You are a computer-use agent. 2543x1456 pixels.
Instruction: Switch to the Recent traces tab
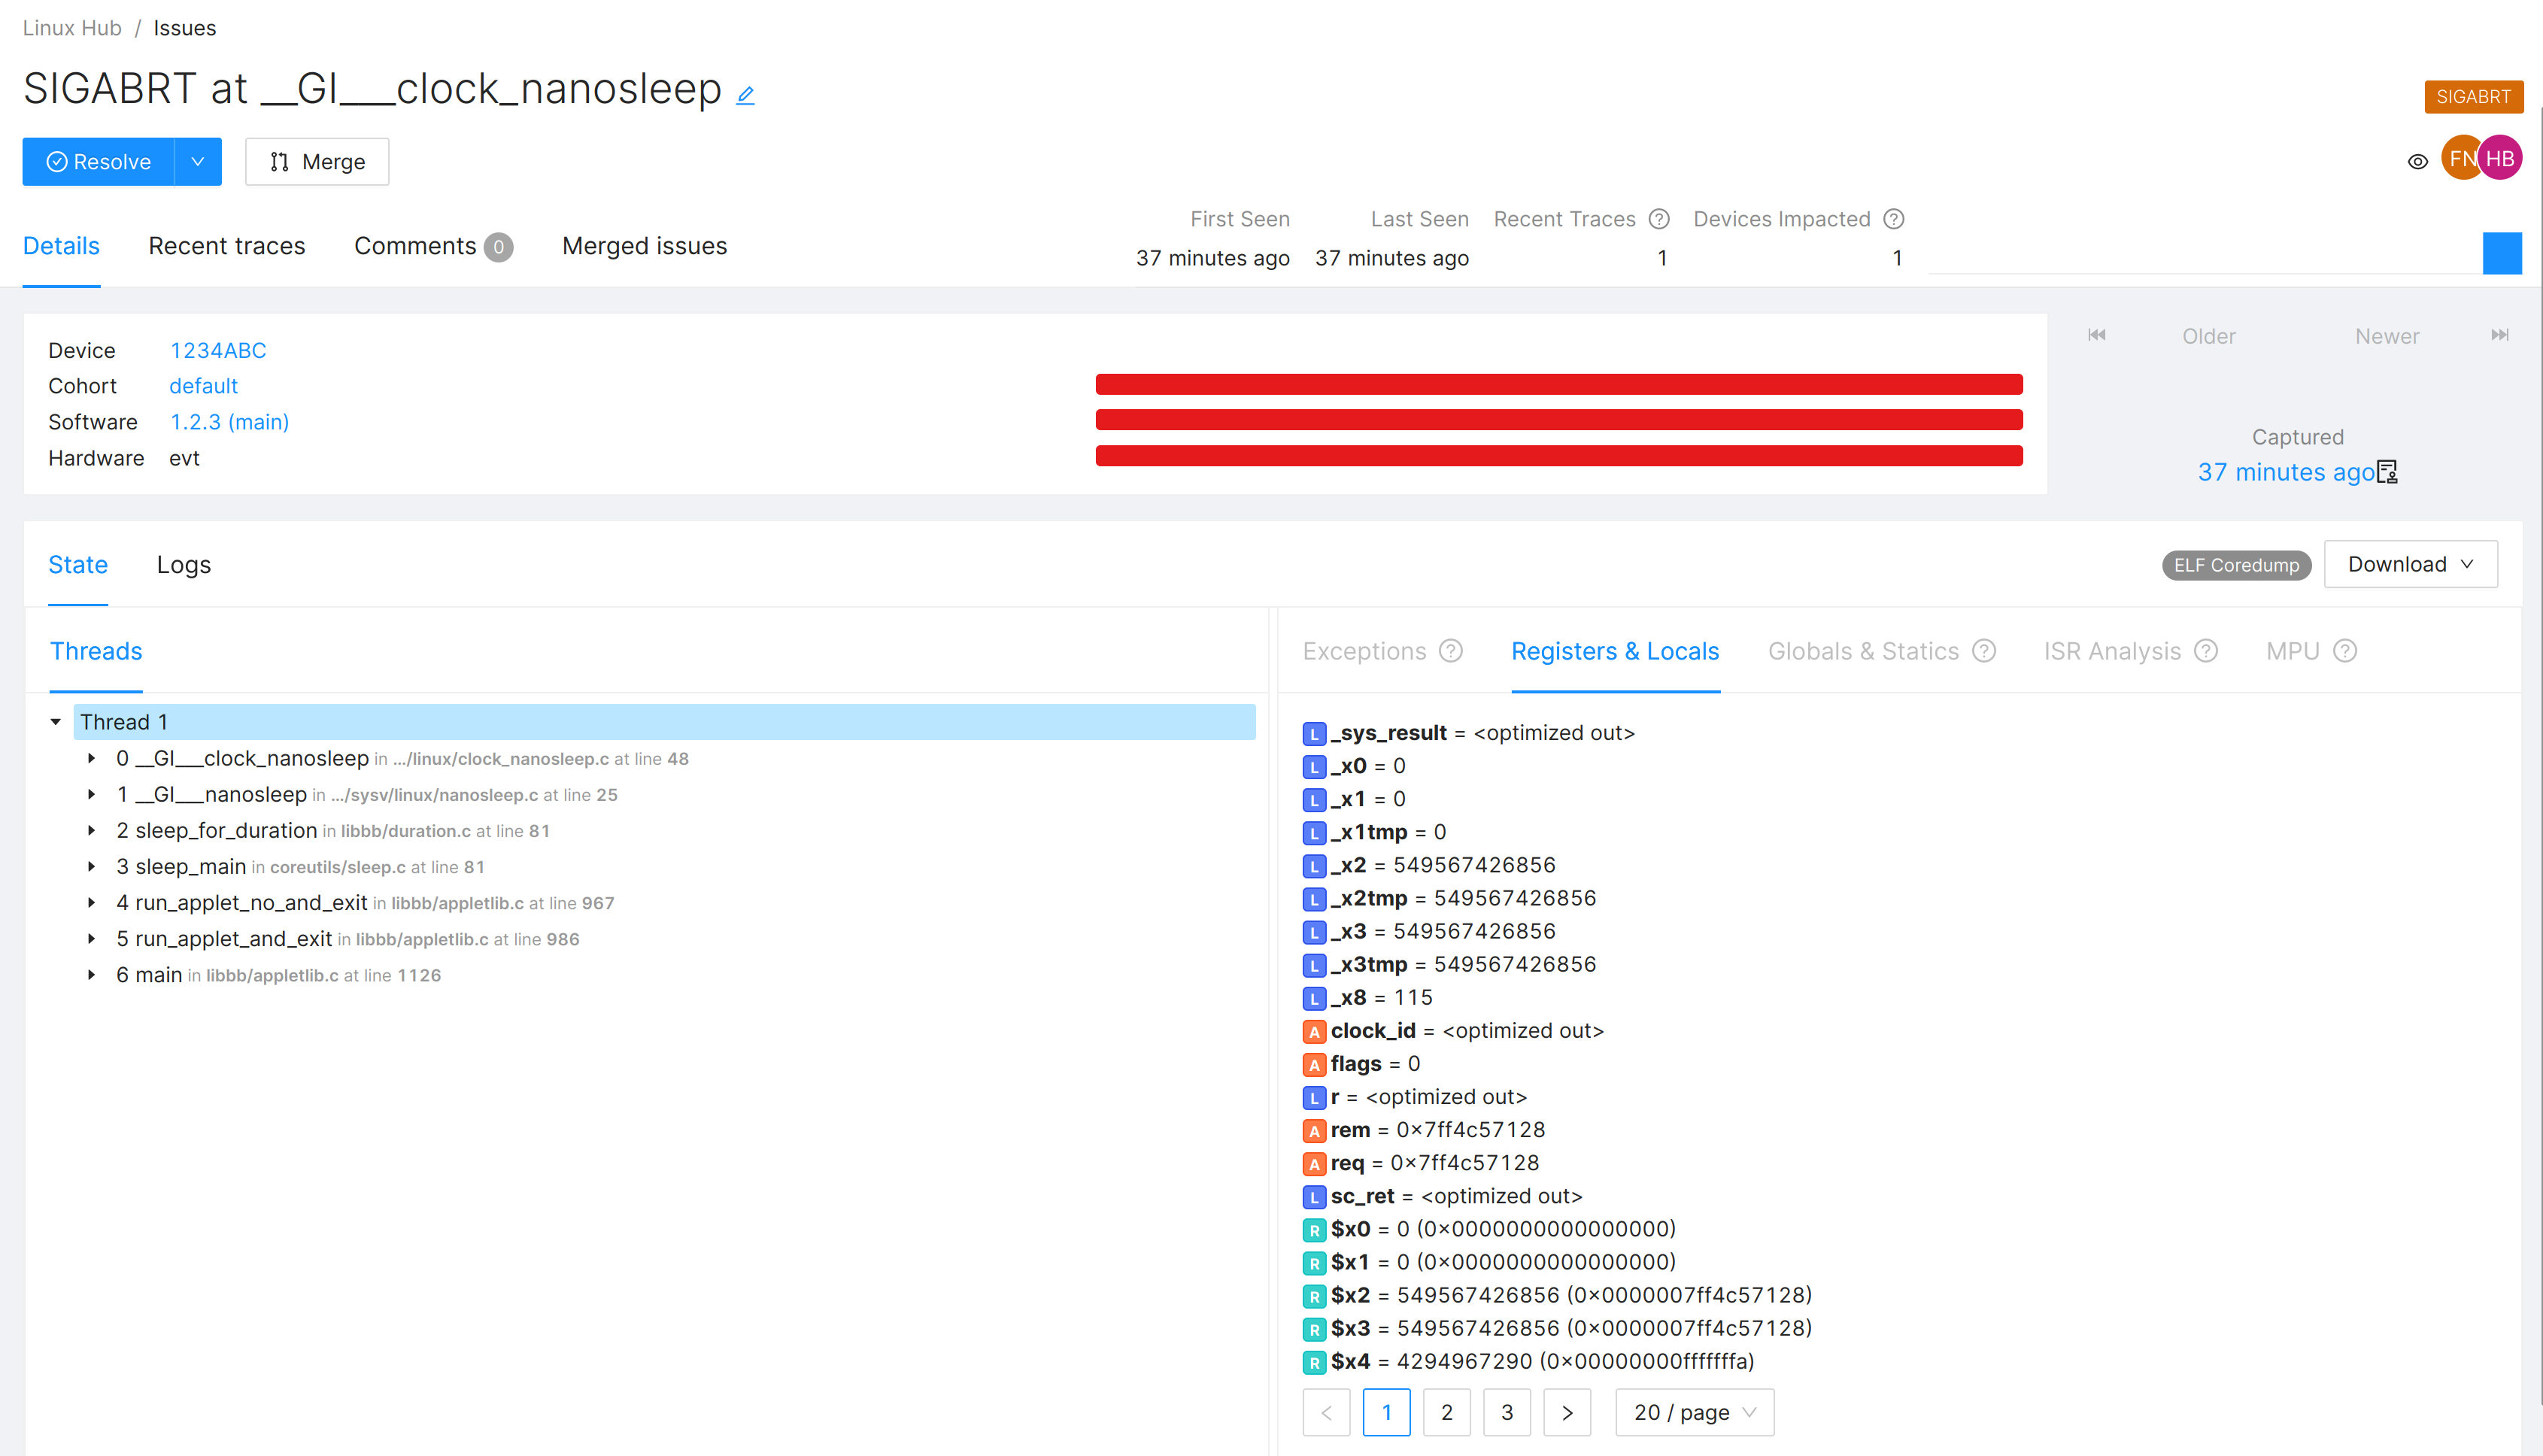tap(227, 246)
